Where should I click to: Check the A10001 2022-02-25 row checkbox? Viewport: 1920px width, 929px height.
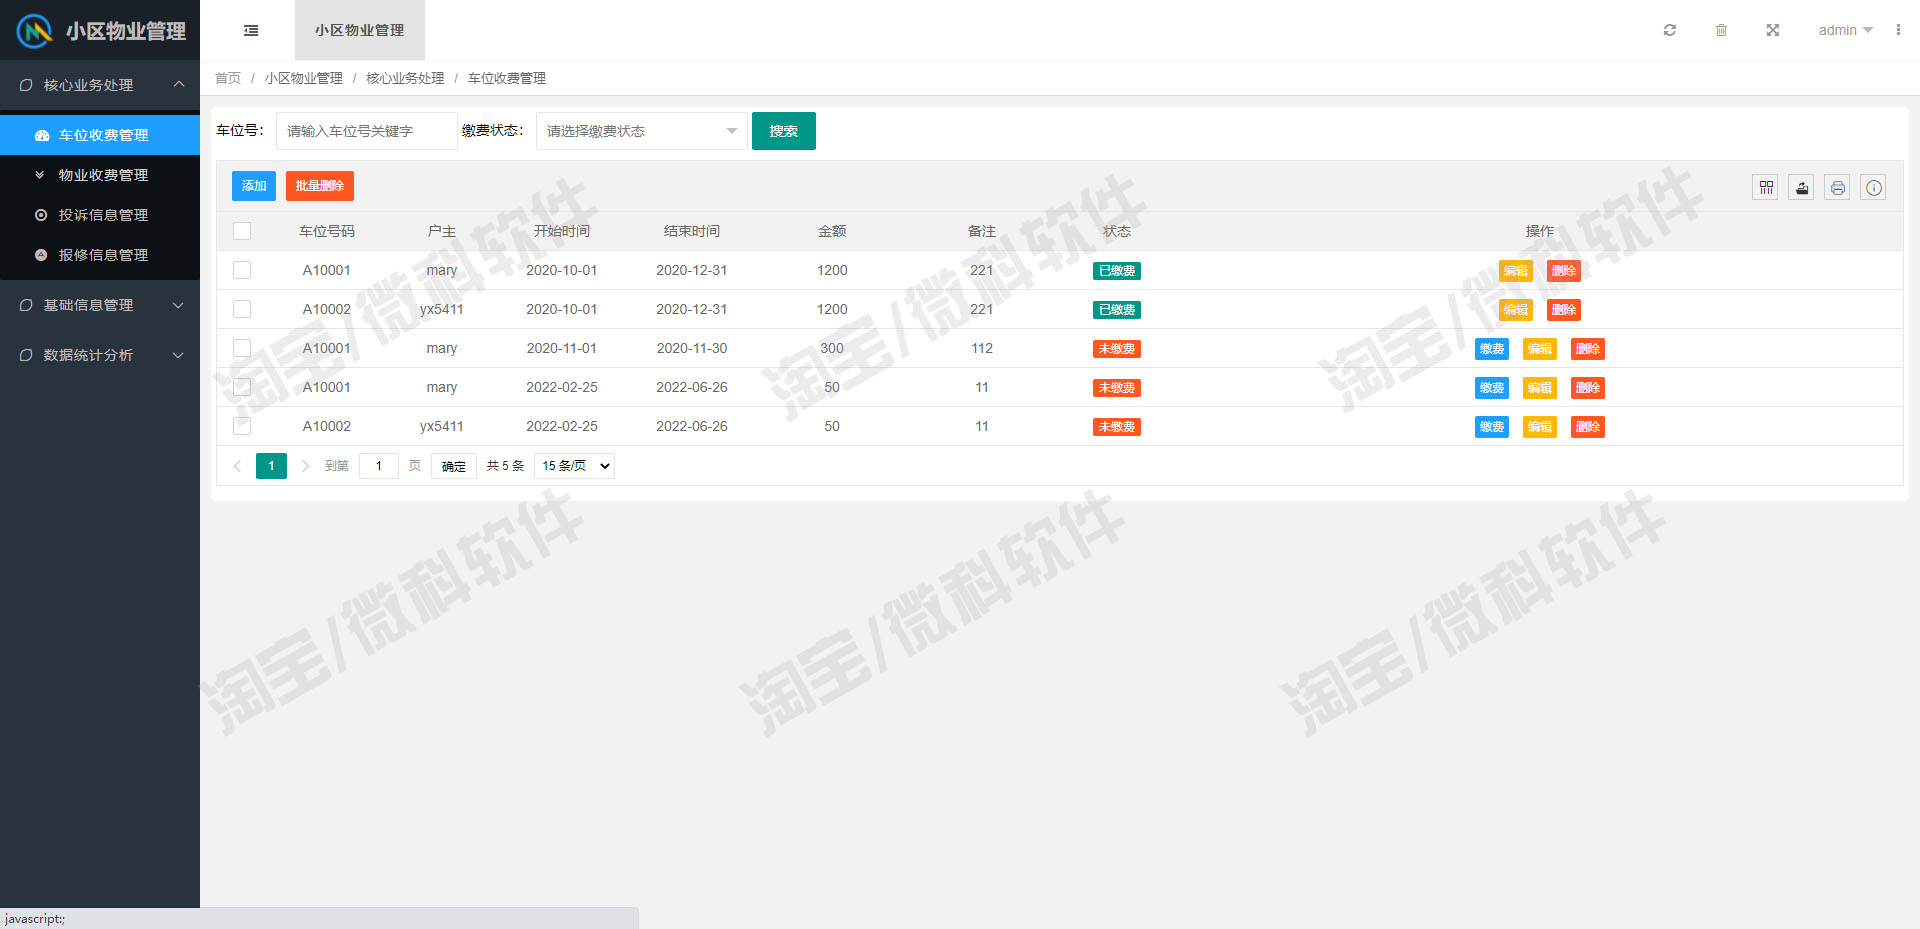(x=242, y=387)
